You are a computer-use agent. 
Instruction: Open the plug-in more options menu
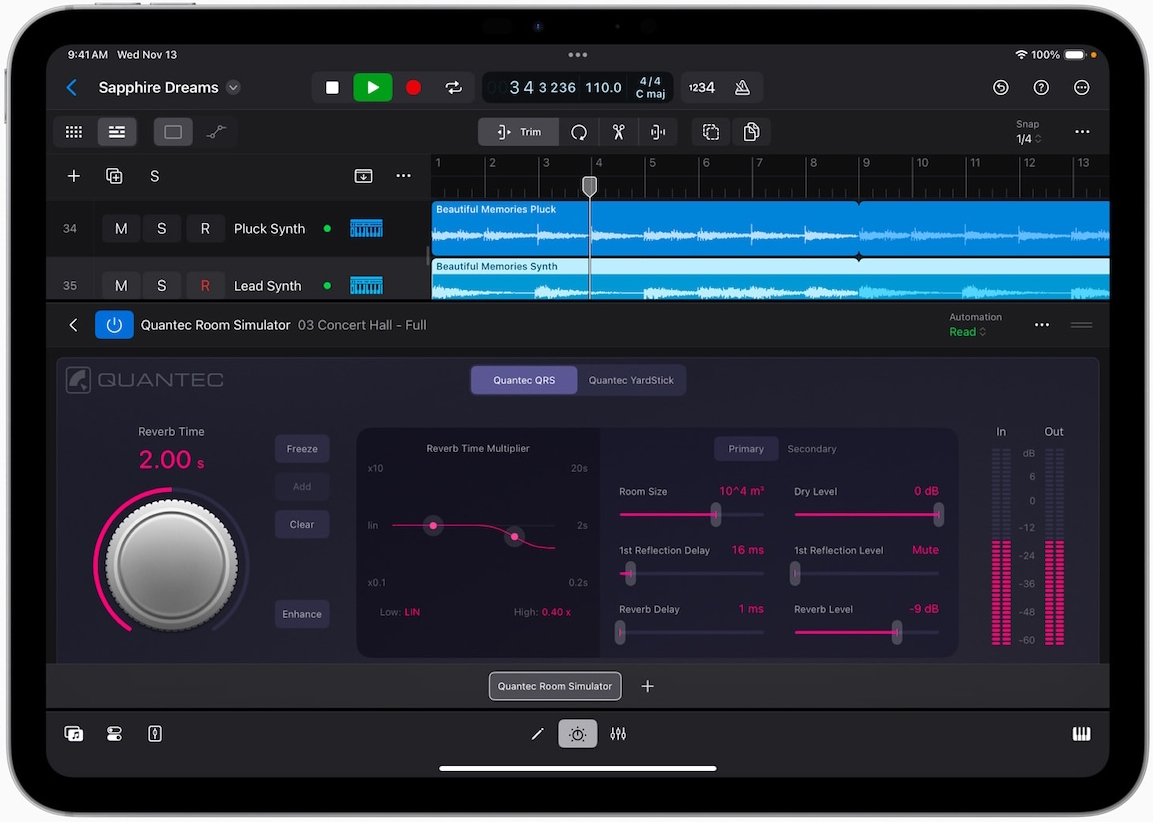tap(1042, 325)
